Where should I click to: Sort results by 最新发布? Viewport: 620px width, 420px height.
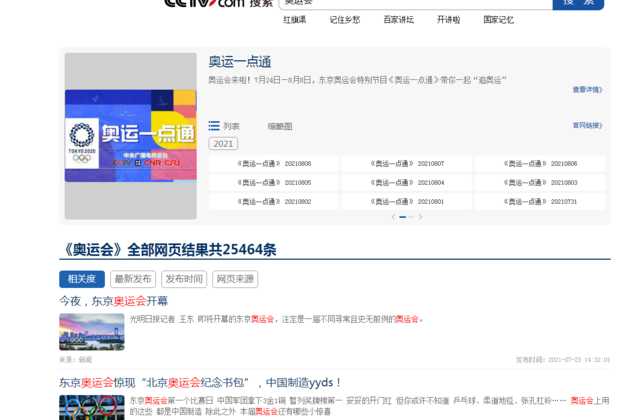pos(133,279)
